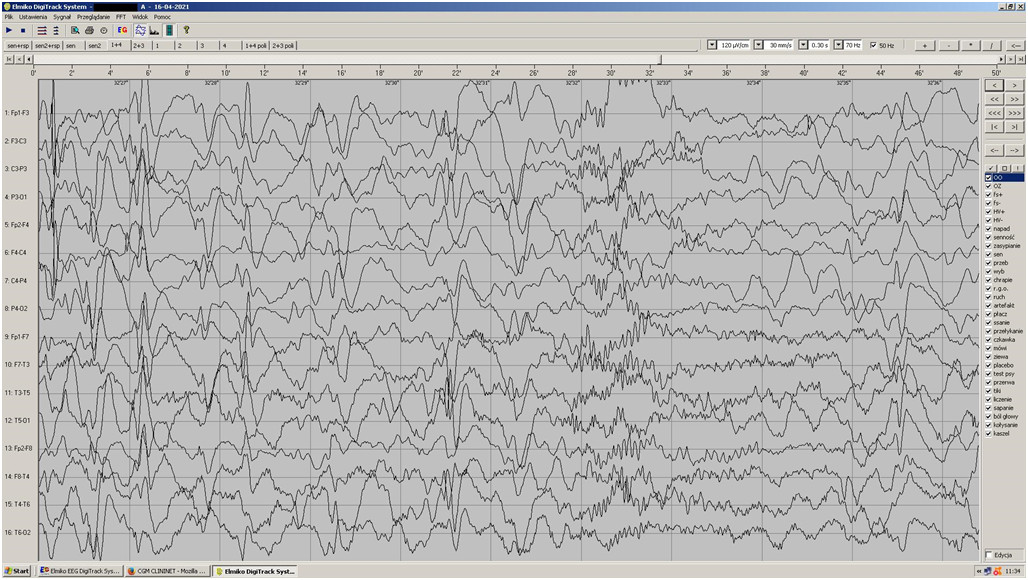
Task: Click the histogram chart toolbar icon
Action: coord(154,30)
